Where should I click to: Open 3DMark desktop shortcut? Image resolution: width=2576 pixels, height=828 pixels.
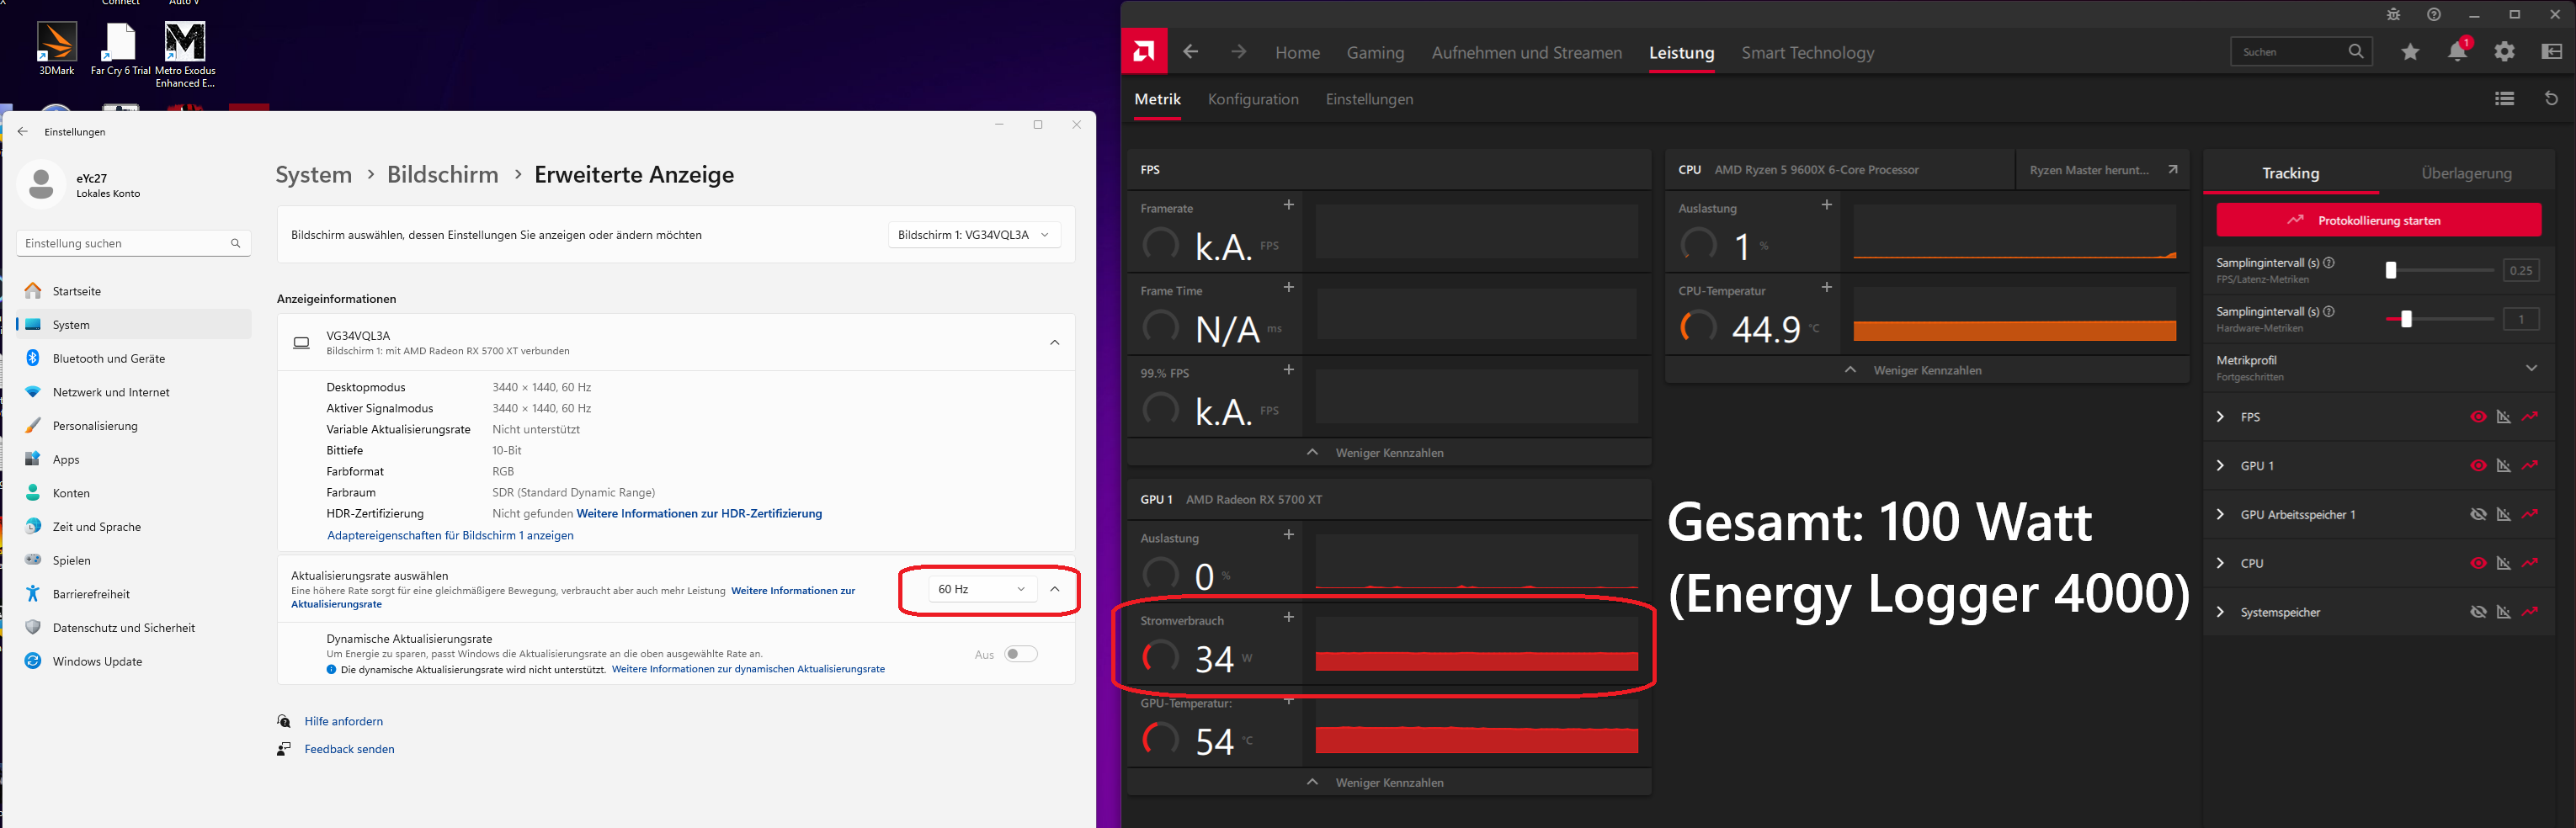pyautogui.click(x=57, y=49)
